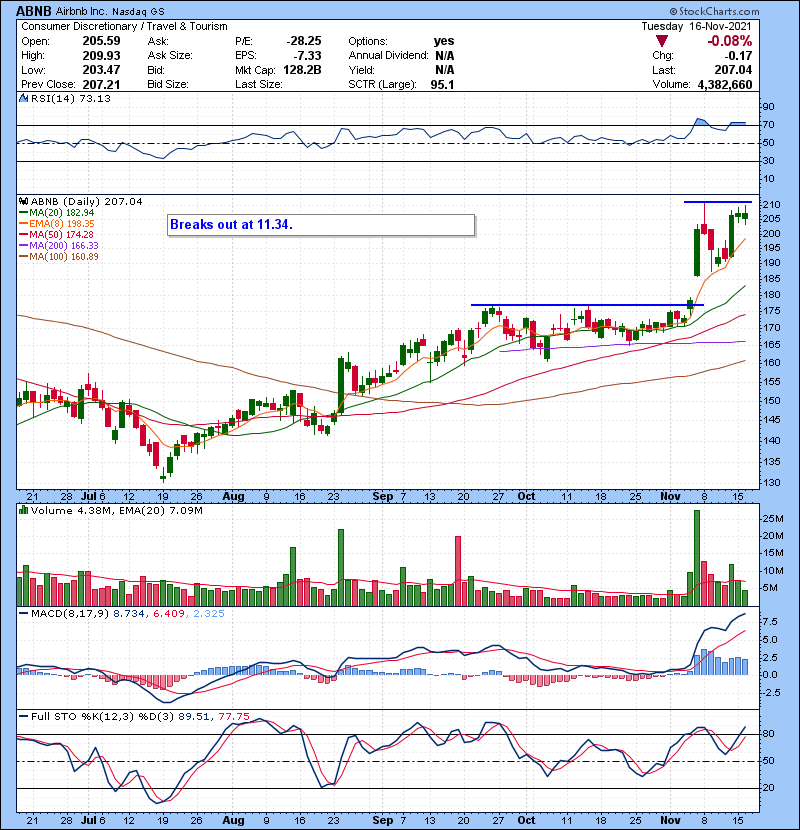Click the 210 price axis label

tap(771, 205)
